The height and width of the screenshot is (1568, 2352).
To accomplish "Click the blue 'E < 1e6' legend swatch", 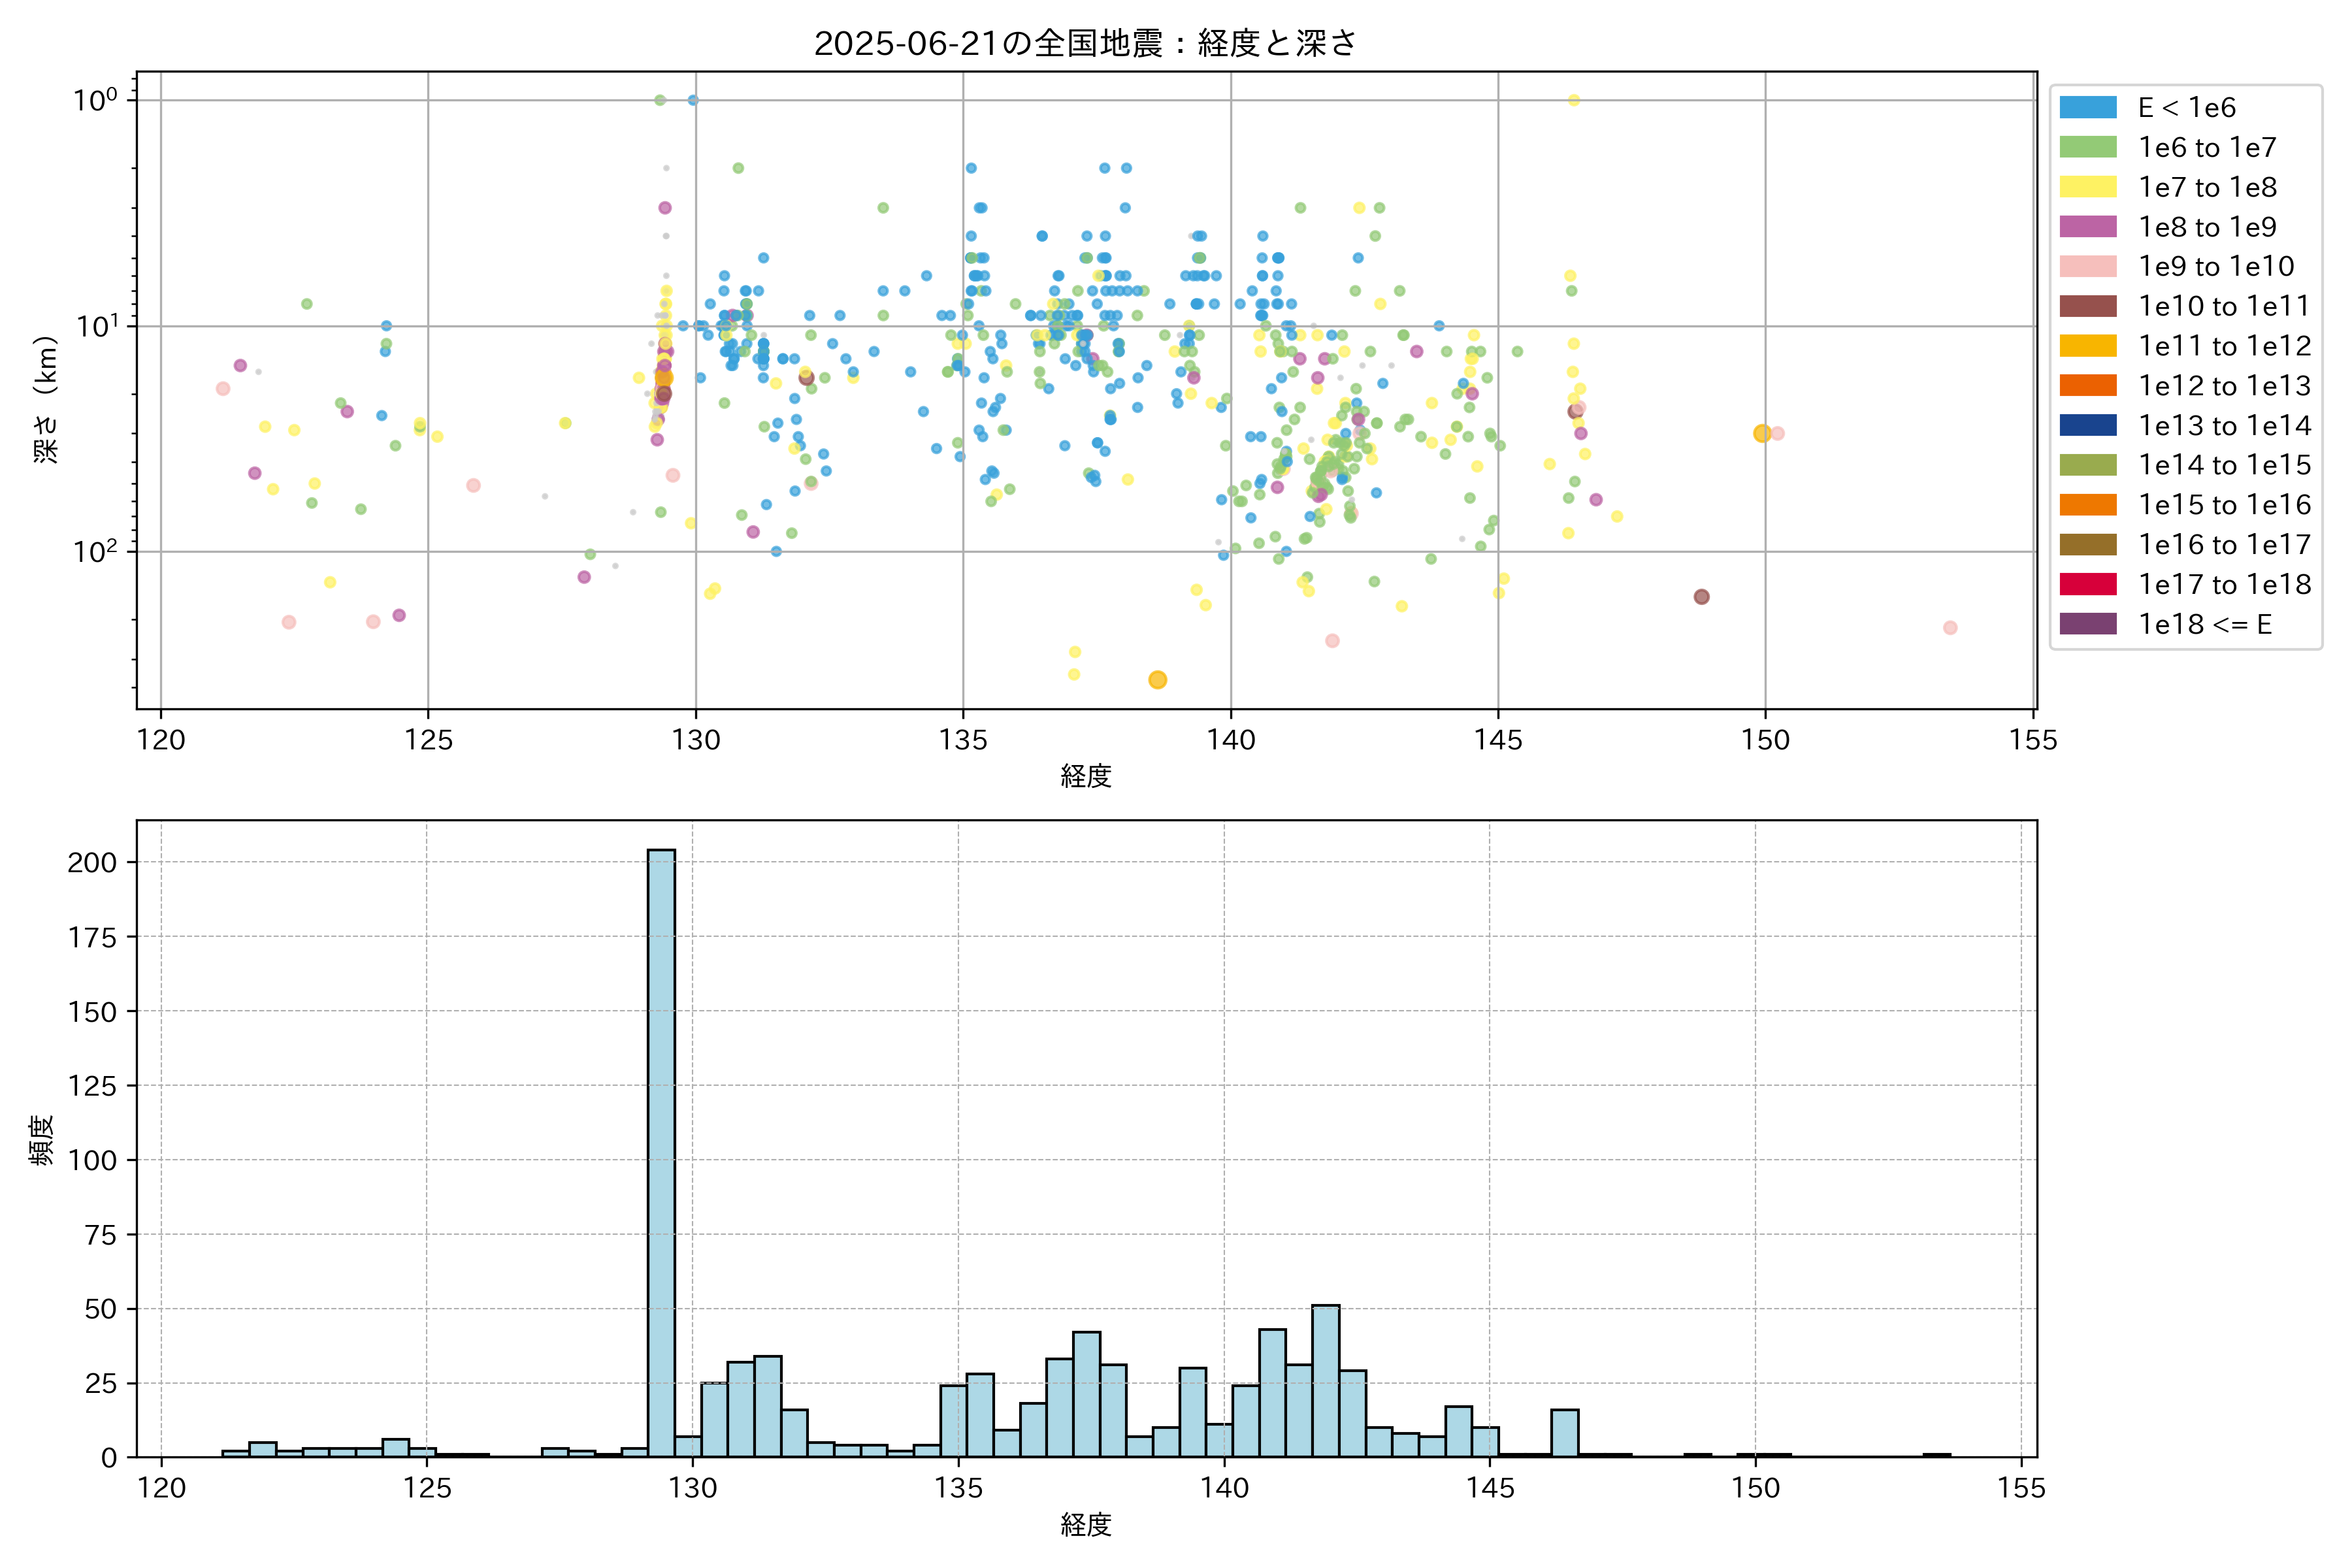I will click(x=2087, y=107).
